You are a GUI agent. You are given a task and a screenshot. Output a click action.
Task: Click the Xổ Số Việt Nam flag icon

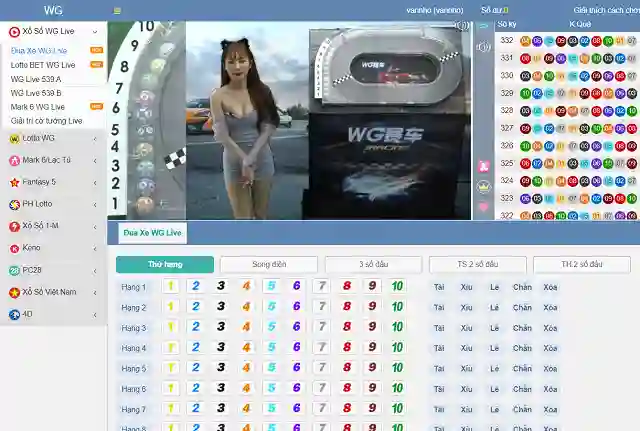pyautogui.click(x=15, y=293)
